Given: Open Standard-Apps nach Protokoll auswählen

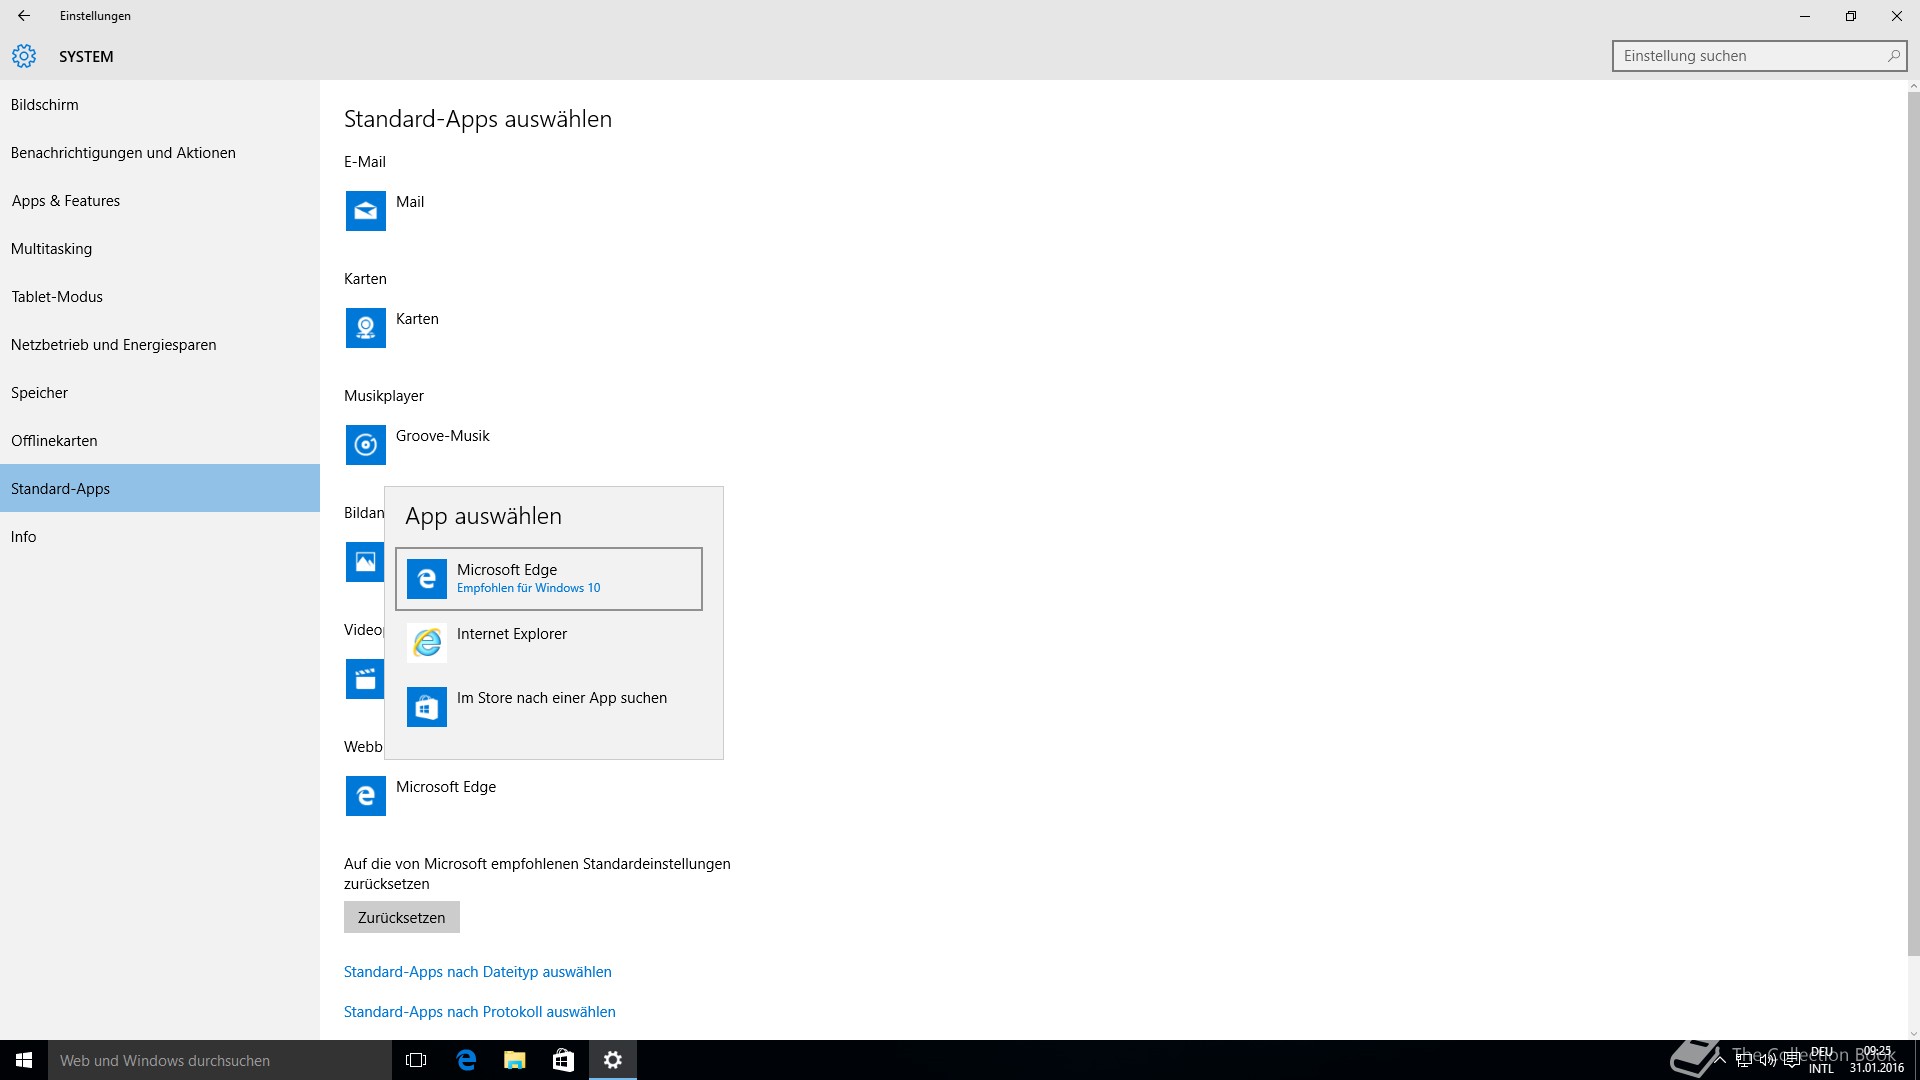Looking at the screenshot, I should coord(480,1012).
